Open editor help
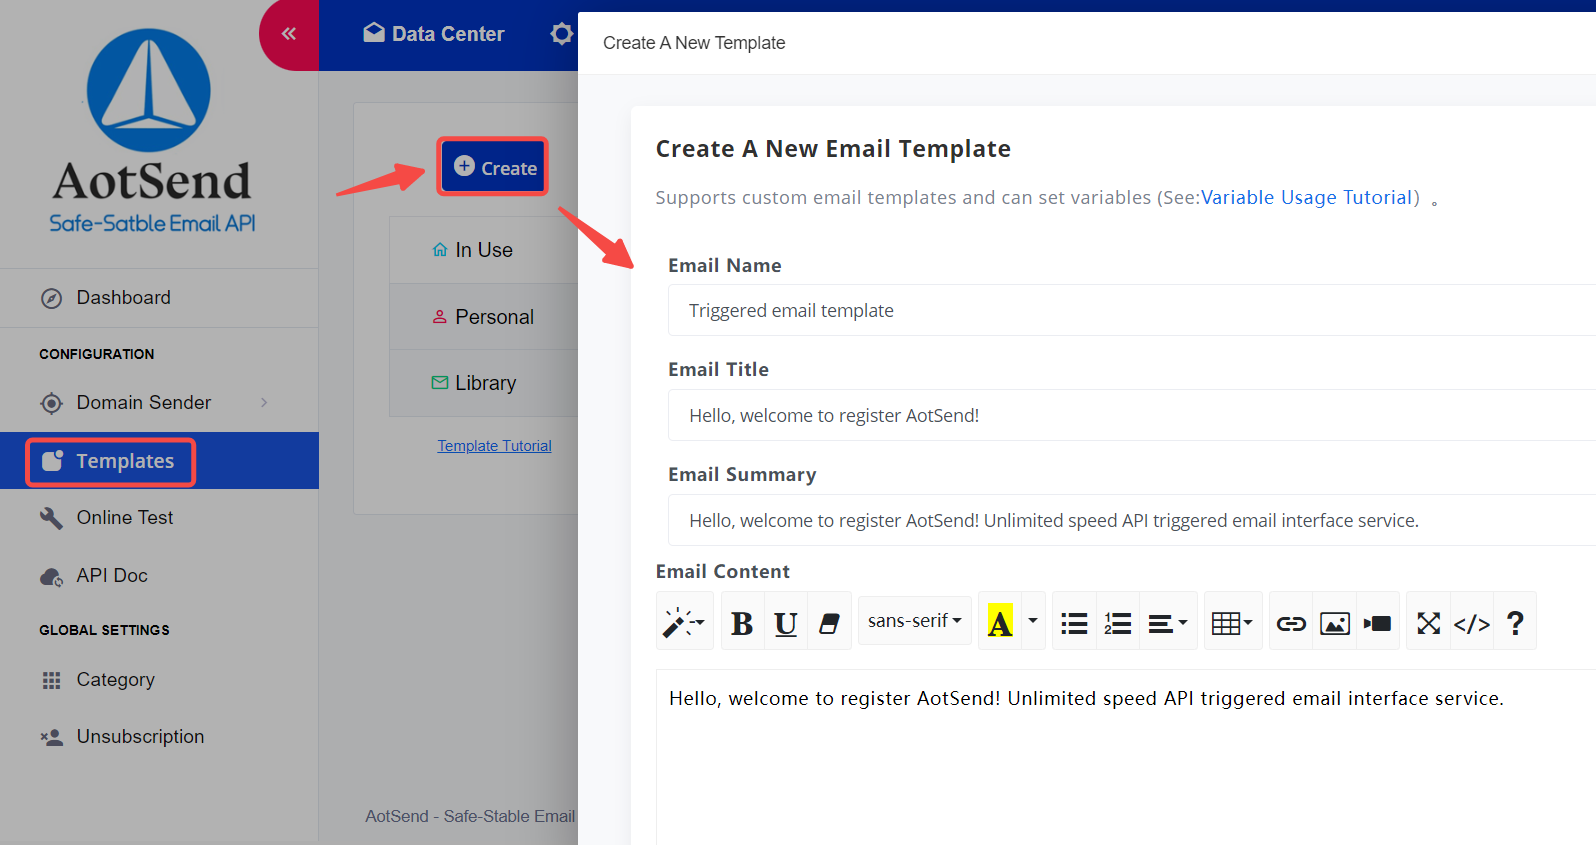This screenshot has width=1596, height=845. (1515, 622)
